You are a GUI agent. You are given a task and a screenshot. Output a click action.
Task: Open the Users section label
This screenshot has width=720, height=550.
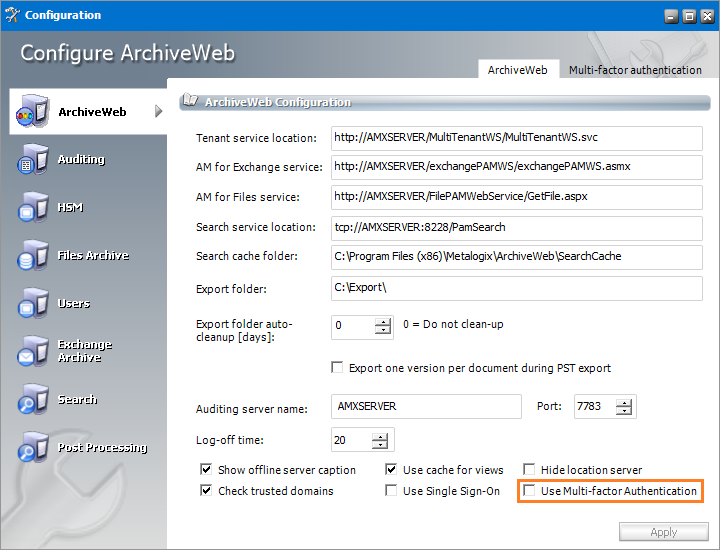coord(73,303)
